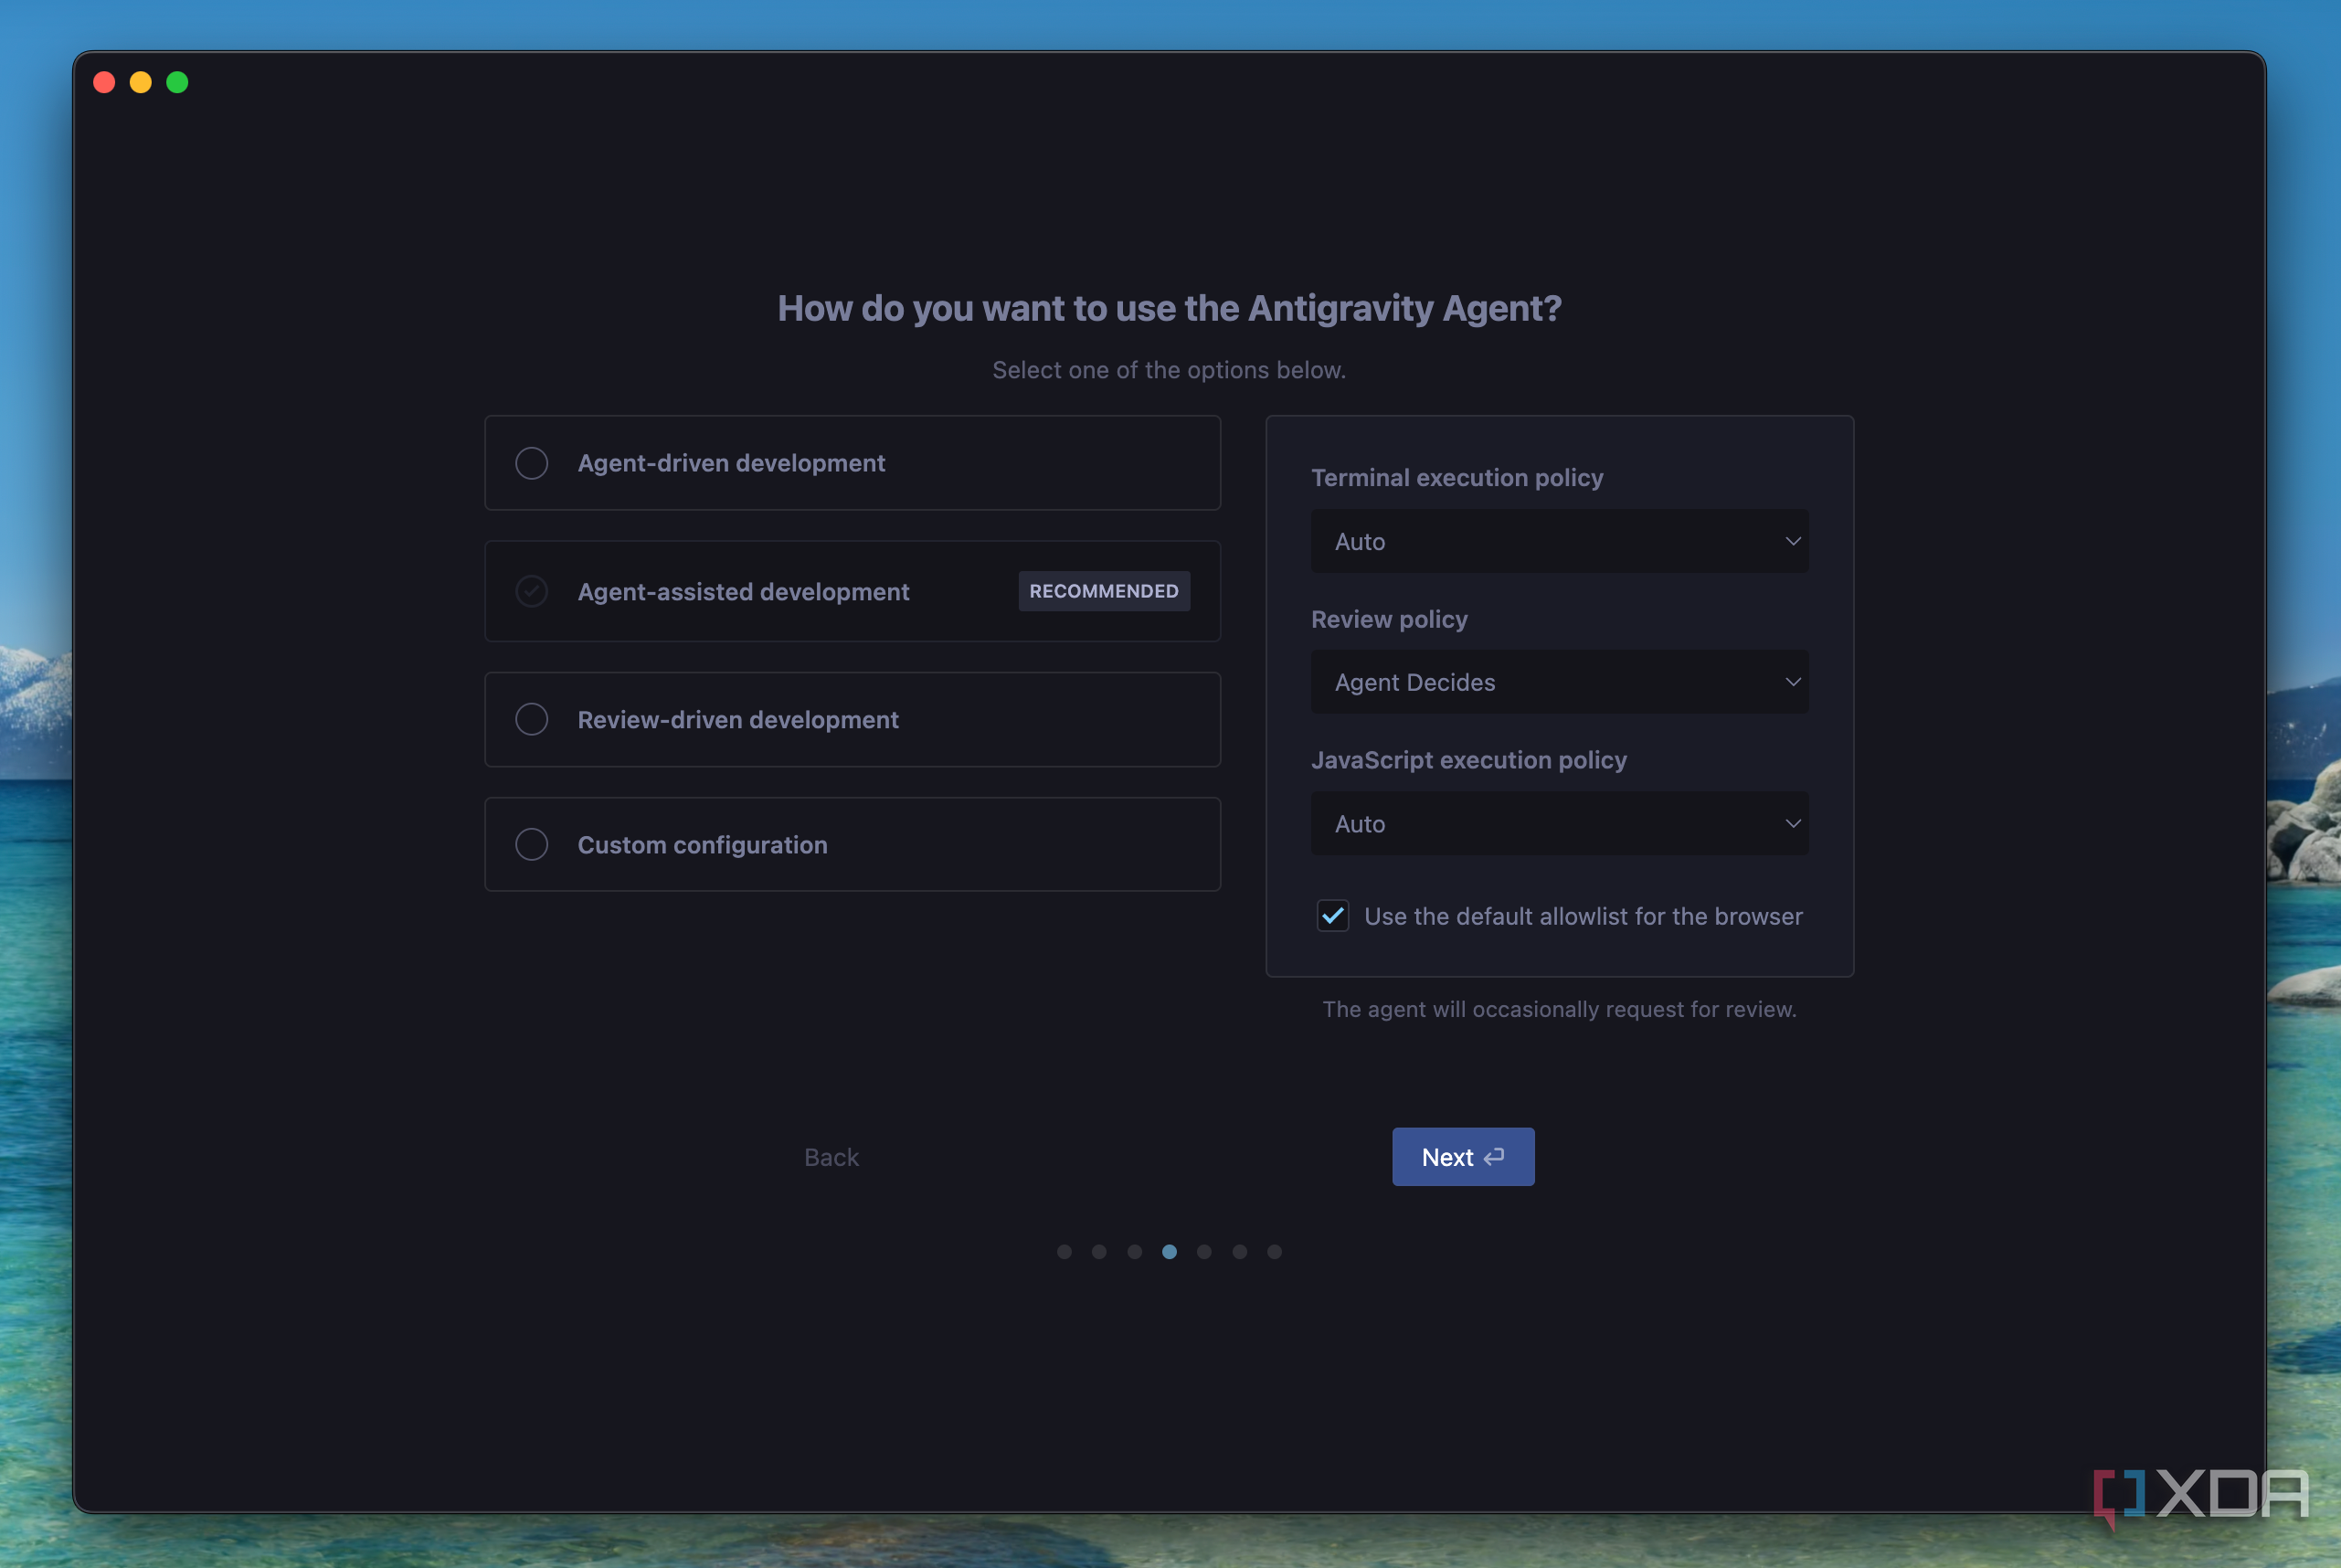Click the highlighted fourth step dot
Image resolution: width=2341 pixels, height=1568 pixels.
tap(1169, 1252)
